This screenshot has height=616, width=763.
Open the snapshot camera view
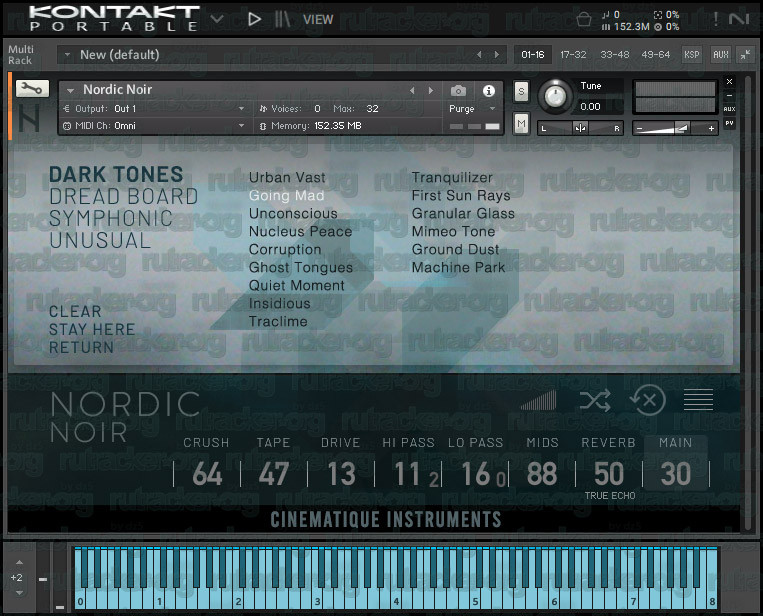(458, 91)
